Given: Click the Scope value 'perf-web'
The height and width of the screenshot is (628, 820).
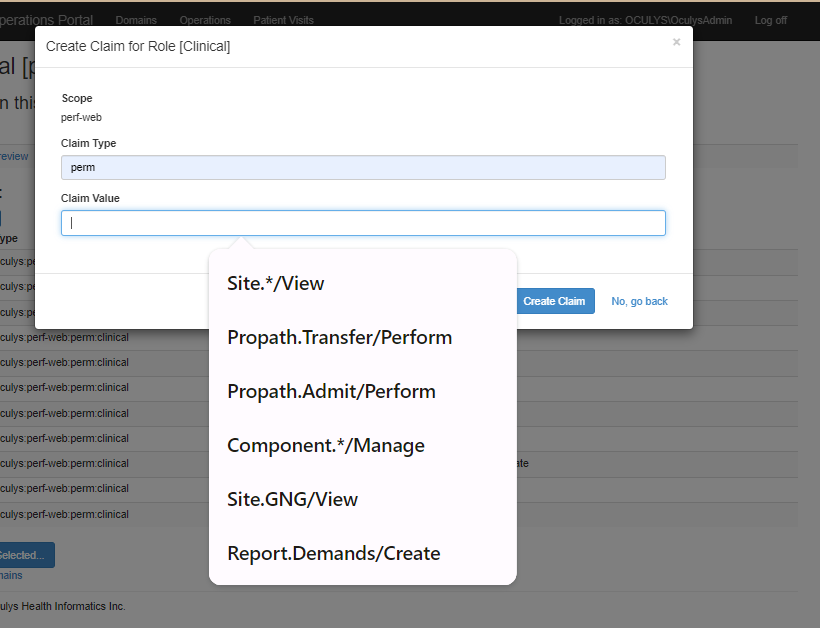Looking at the screenshot, I should pyautogui.click(x=81, y=117).
